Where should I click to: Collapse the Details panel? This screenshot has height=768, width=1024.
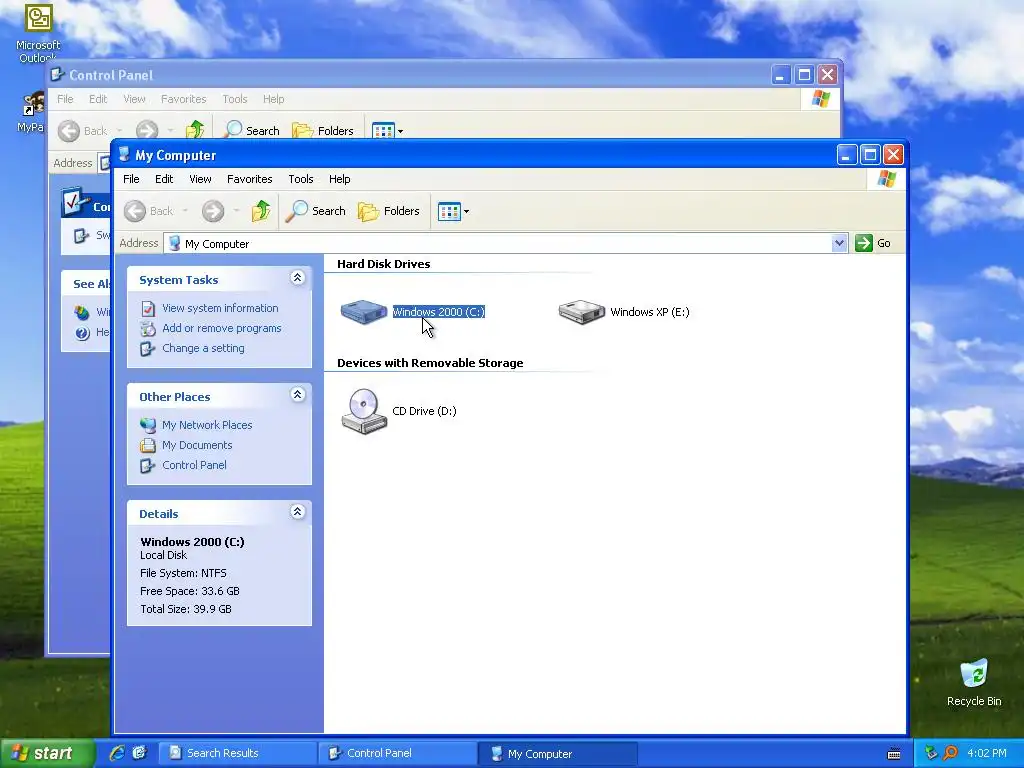(297, 511)
